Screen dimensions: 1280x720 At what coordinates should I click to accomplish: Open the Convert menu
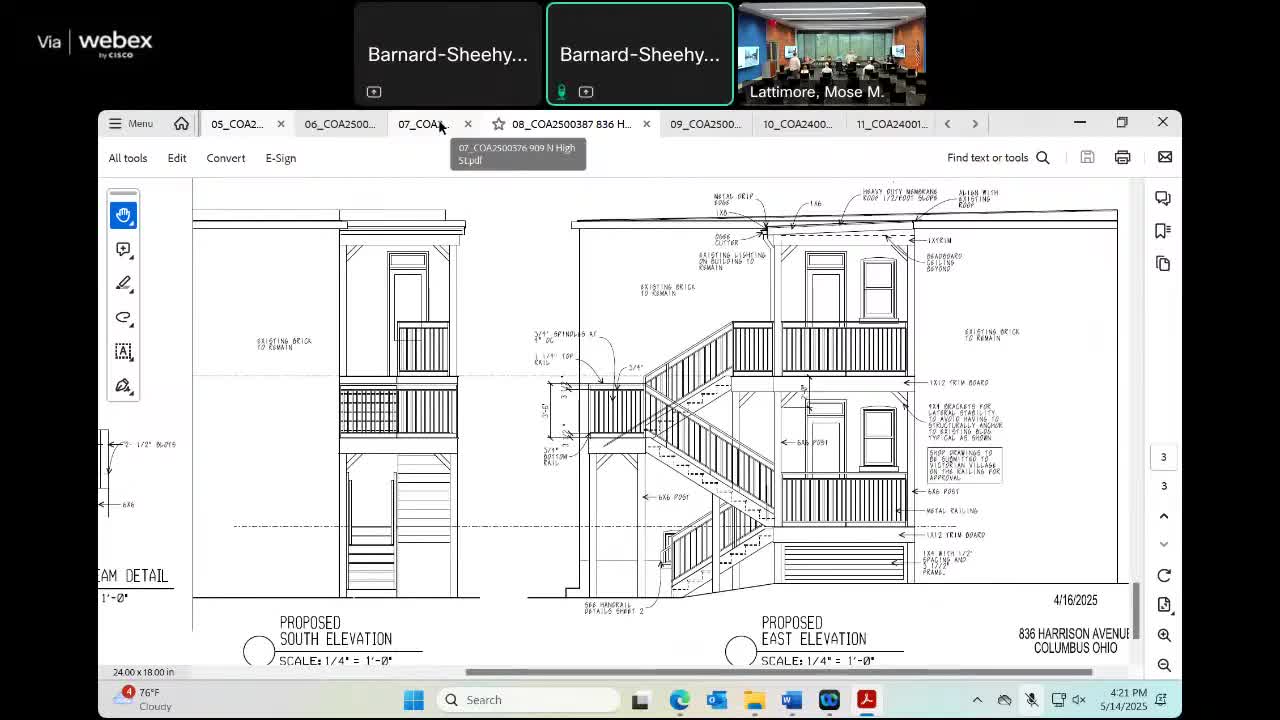click(225, 158)
